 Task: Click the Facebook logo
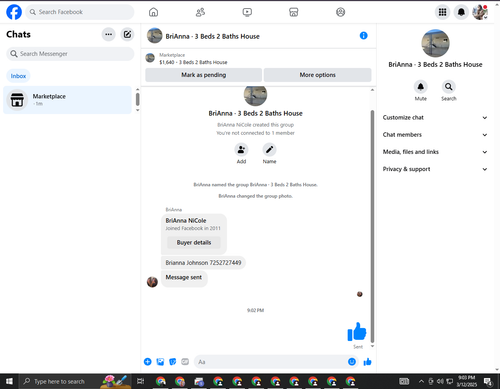pos(14,12)
